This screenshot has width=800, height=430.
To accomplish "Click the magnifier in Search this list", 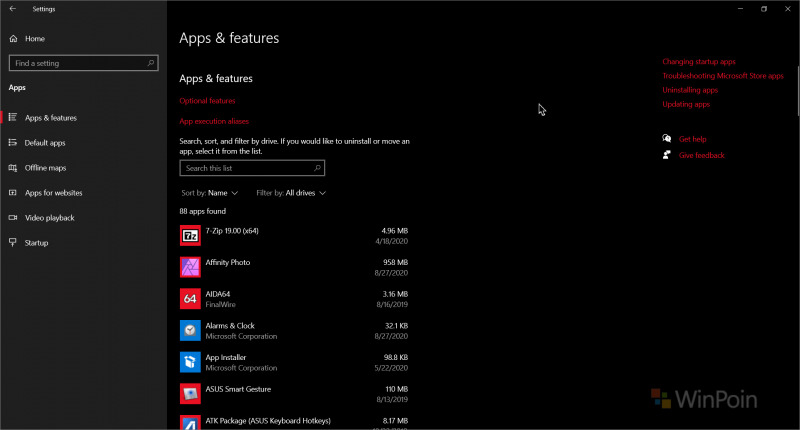I will (x=317, y=168).
